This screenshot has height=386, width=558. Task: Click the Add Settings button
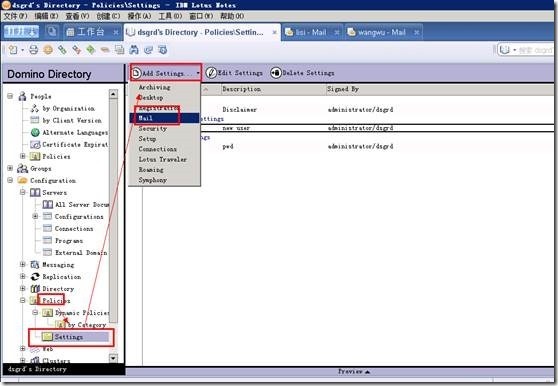click(165, 73)
